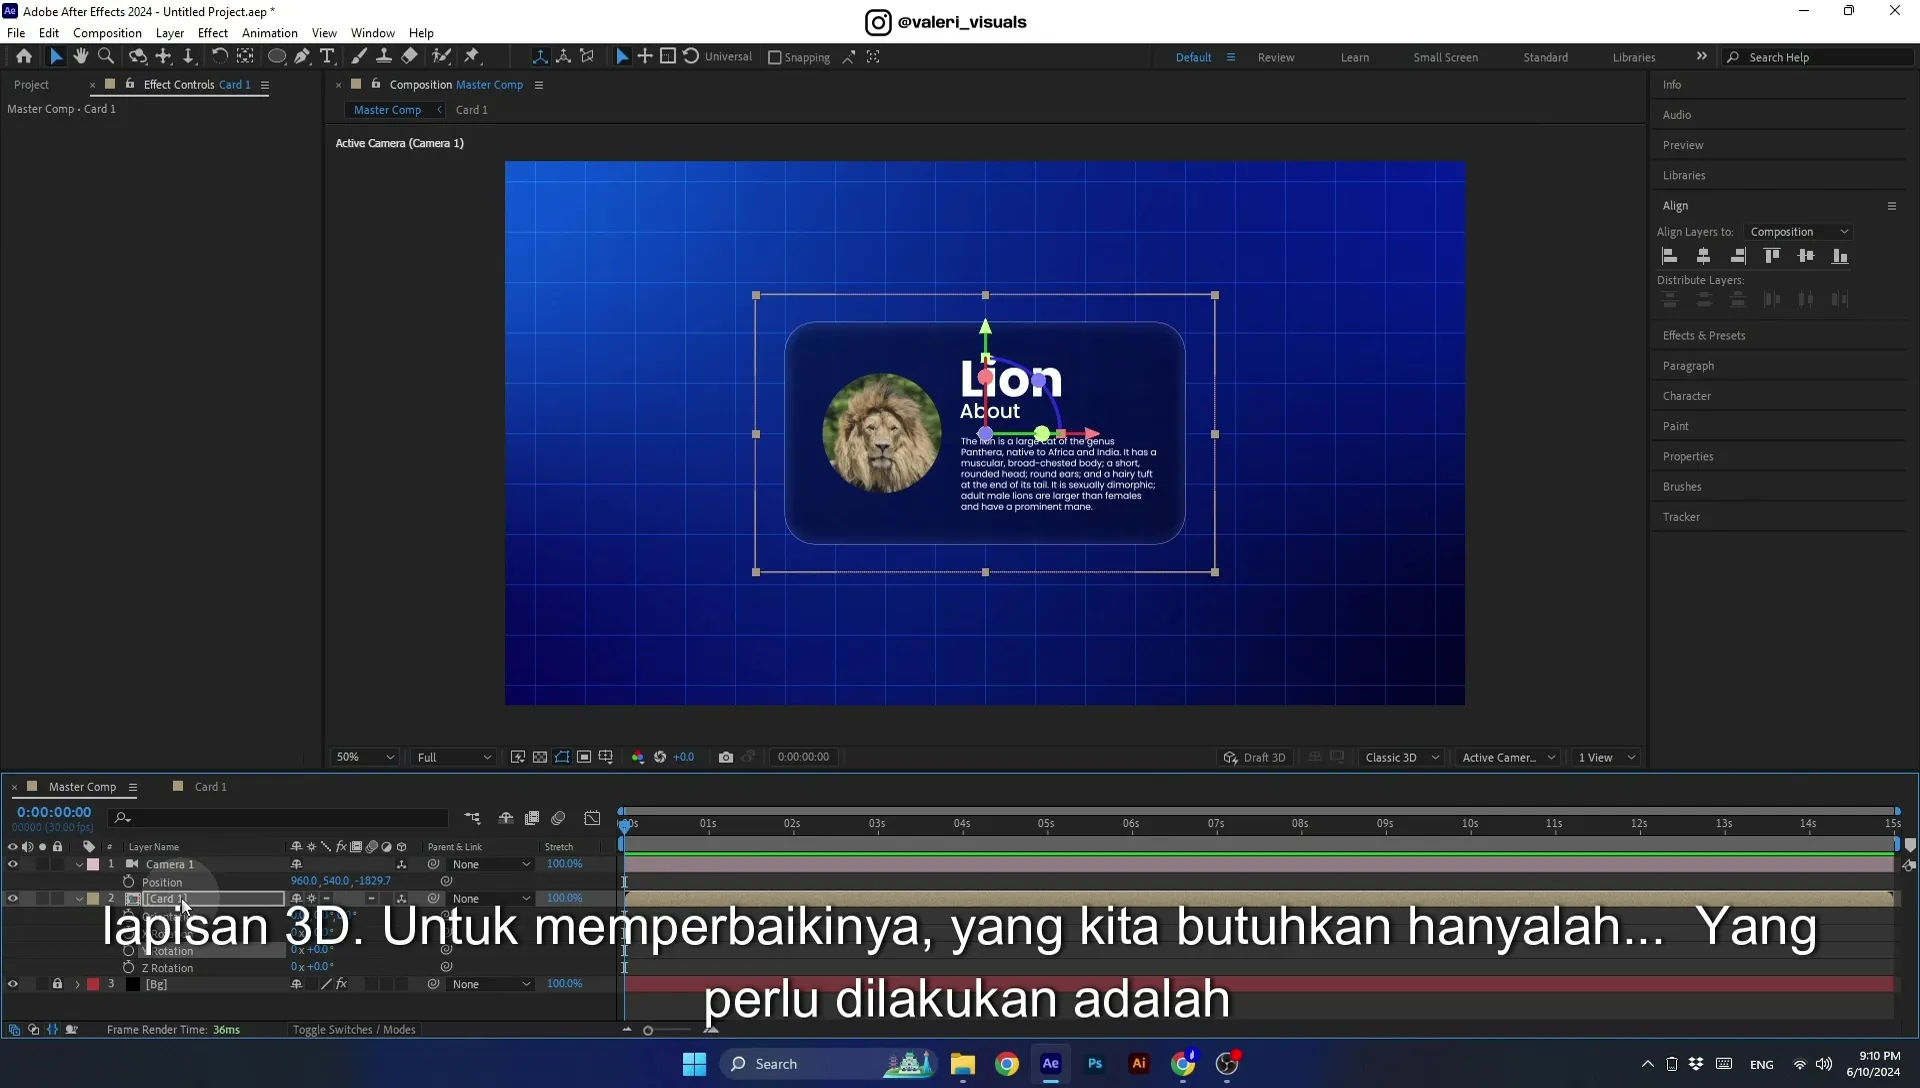Select the Zoom magnifier tool
This screenshot has height=1088, width=1920.
point(106,57)
